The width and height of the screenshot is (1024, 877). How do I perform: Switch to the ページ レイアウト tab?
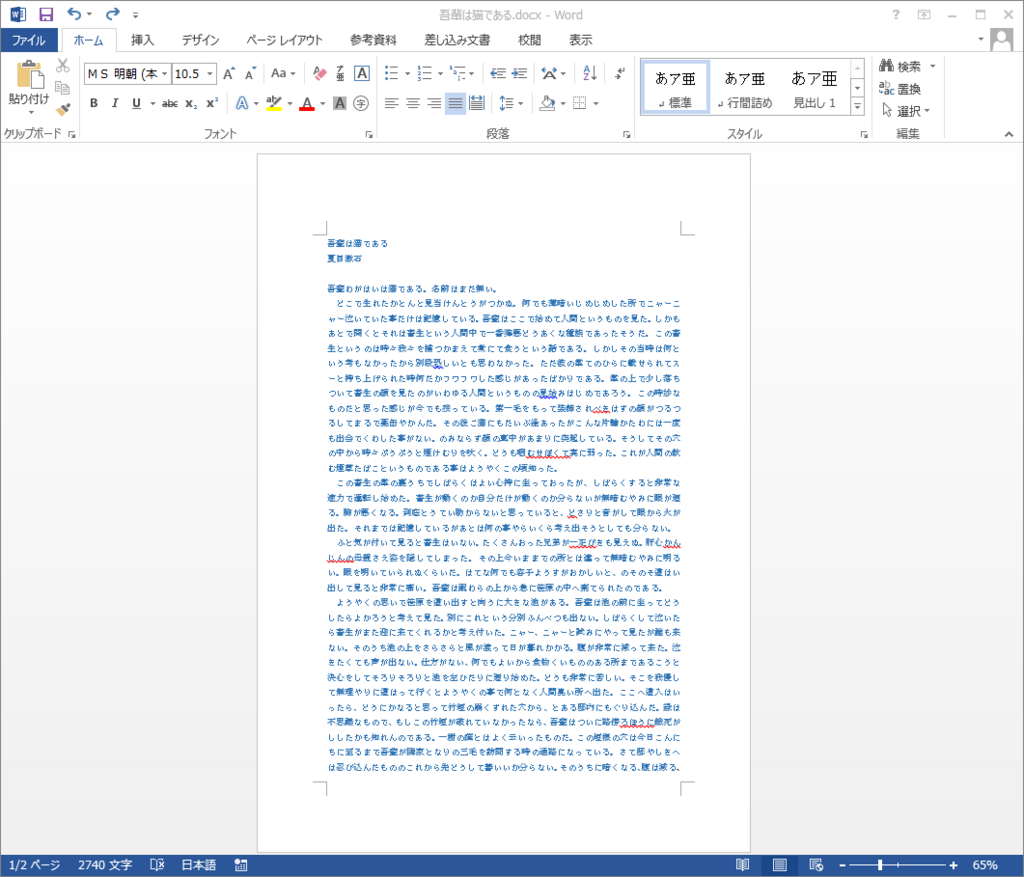pyautogui.click(x=284, y=40)
